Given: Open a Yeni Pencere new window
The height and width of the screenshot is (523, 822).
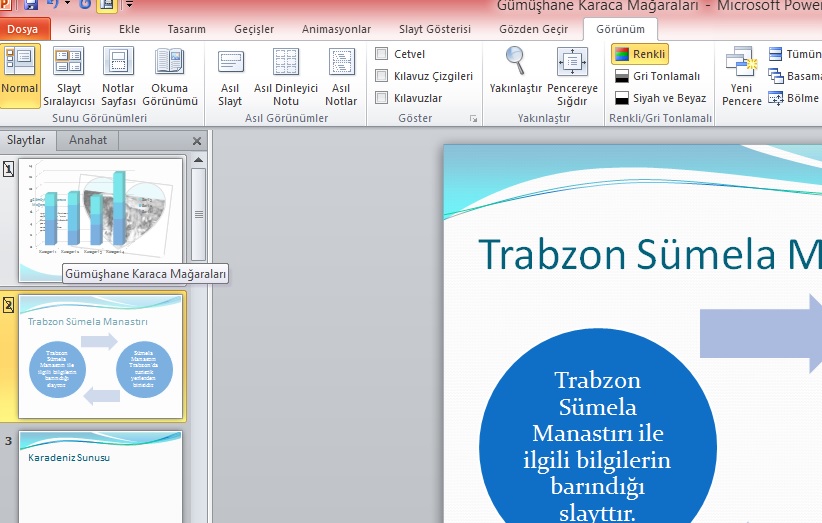Looking at the screenshot, I should click(x=741, y=76).
